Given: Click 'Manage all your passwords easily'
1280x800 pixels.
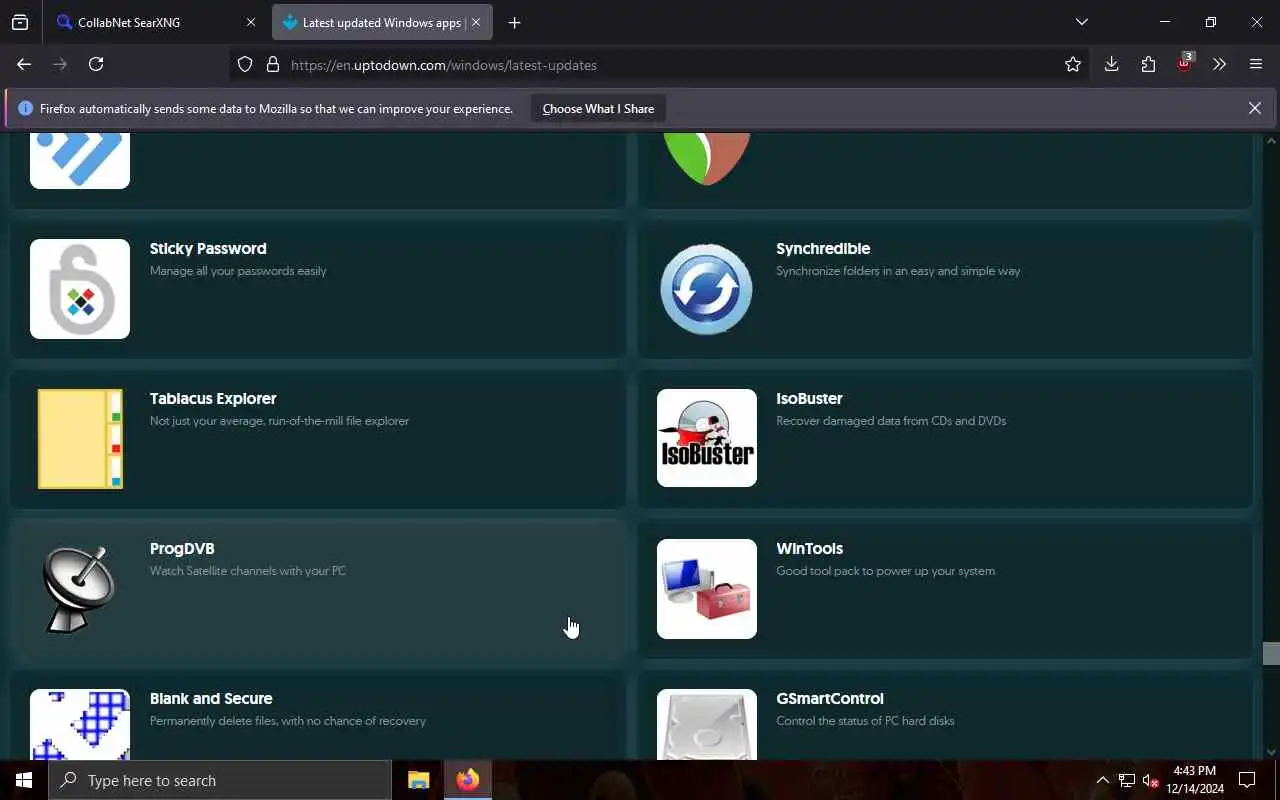Looking at the screenshot, I should click(238, 271).
